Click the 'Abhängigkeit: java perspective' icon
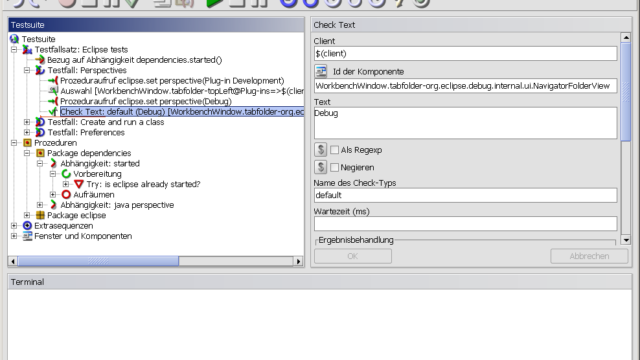The width and height of the screenshot is (640, 360). pos(53,205)
